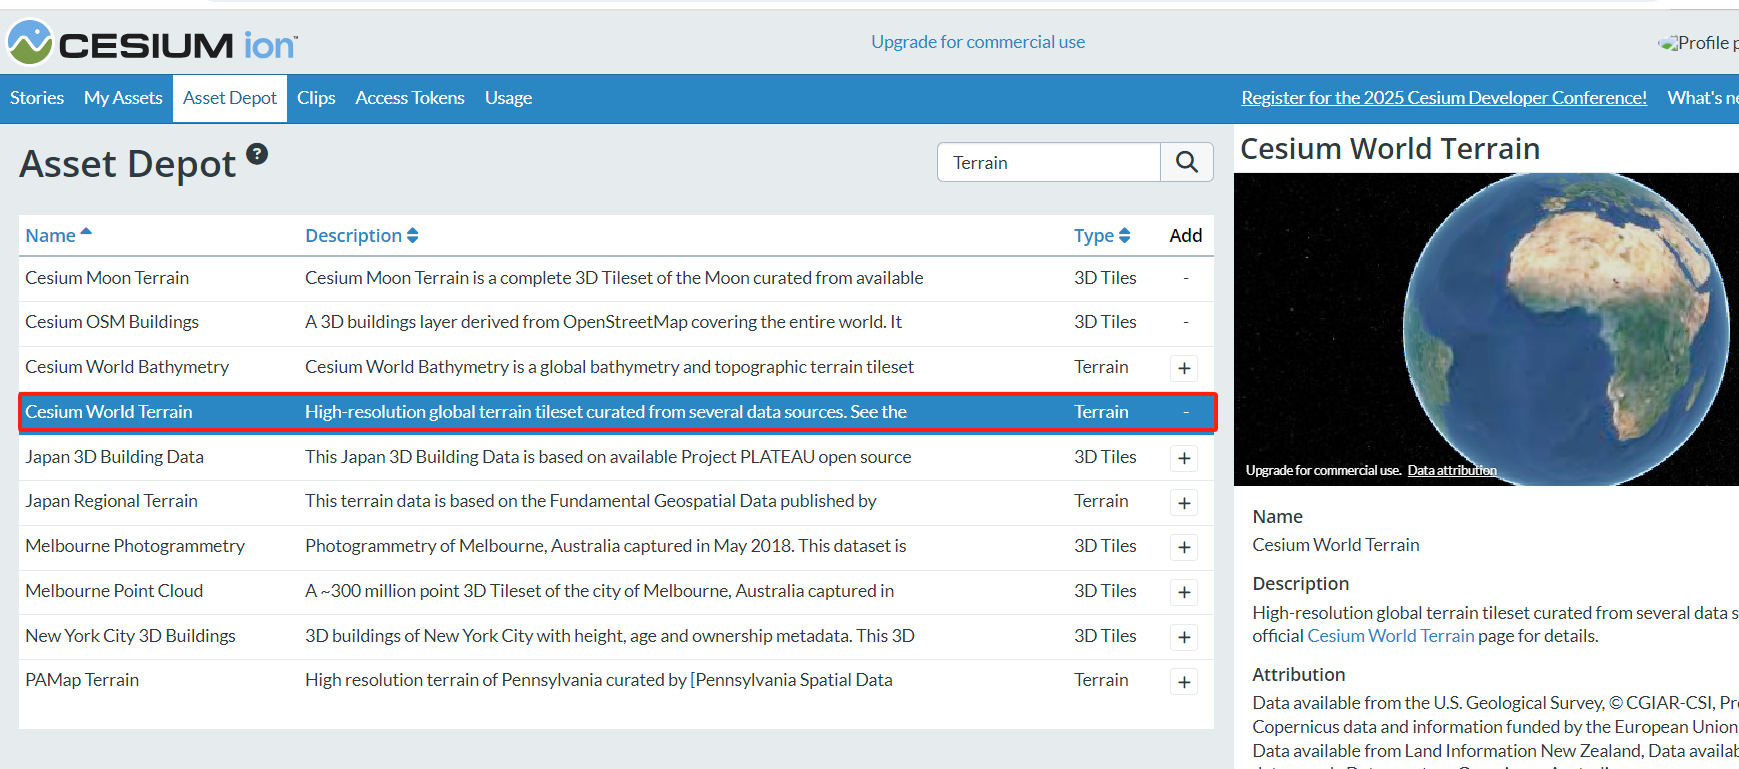
Task: Add Melbourne Photogrammetry with plus button
Action: (x=1184, y=547)
